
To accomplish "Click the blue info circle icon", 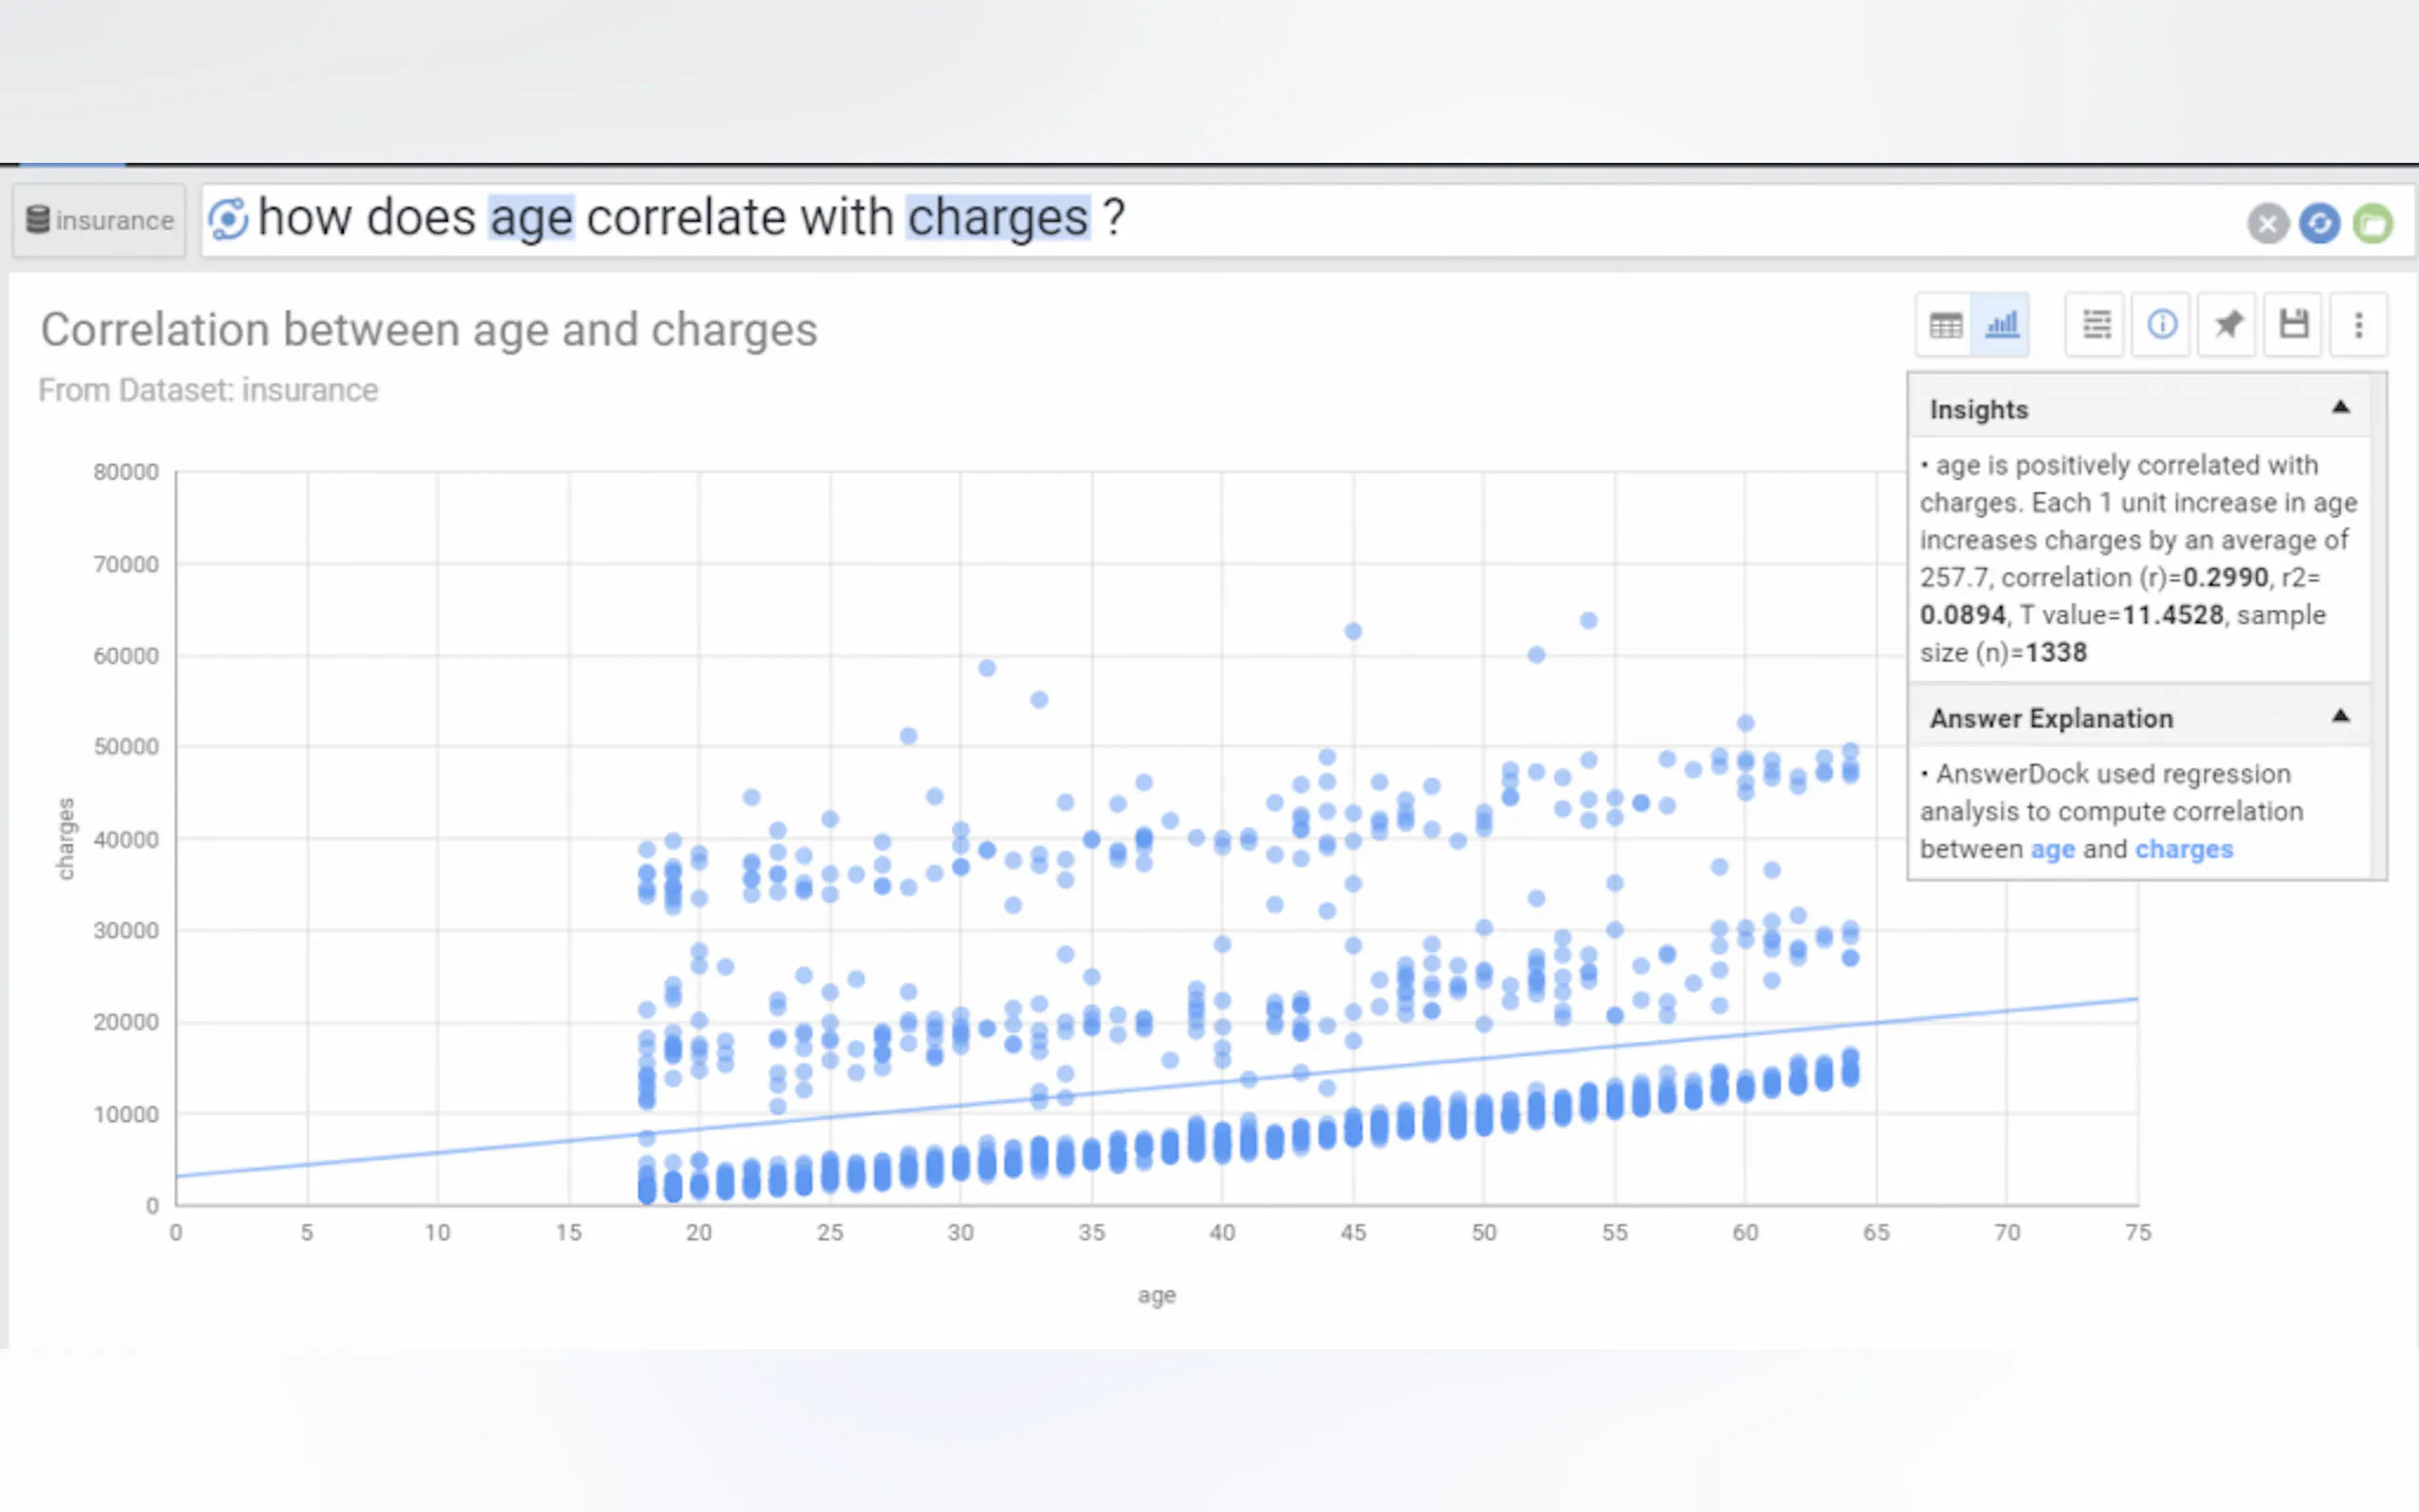I will [x=2162, y=324].
